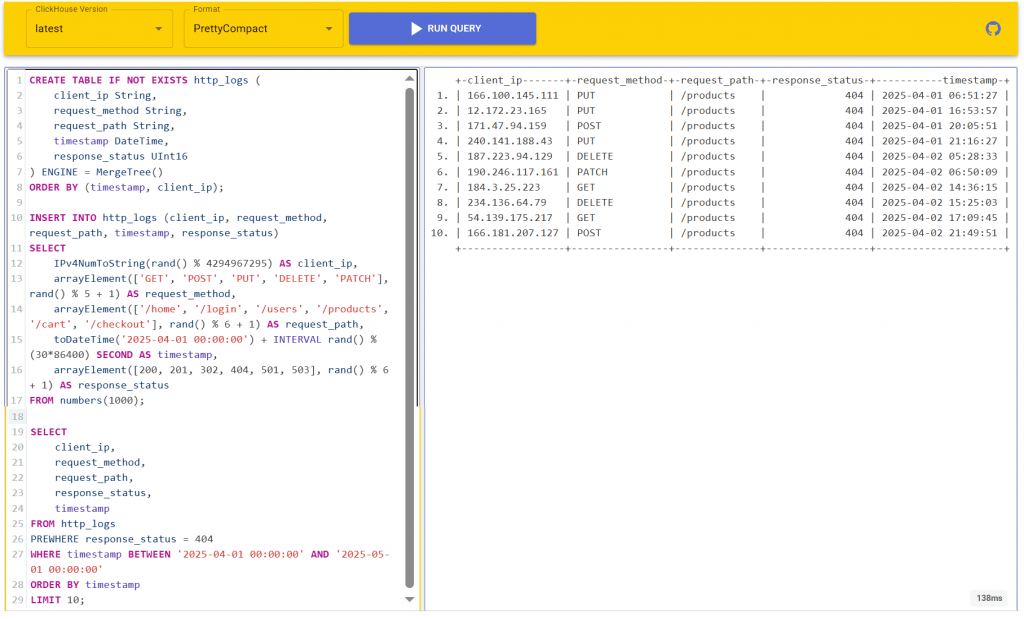Click the 'LIMIT 10;' line in editor
Screen dimensions: 1024x619
coord(58,600)
